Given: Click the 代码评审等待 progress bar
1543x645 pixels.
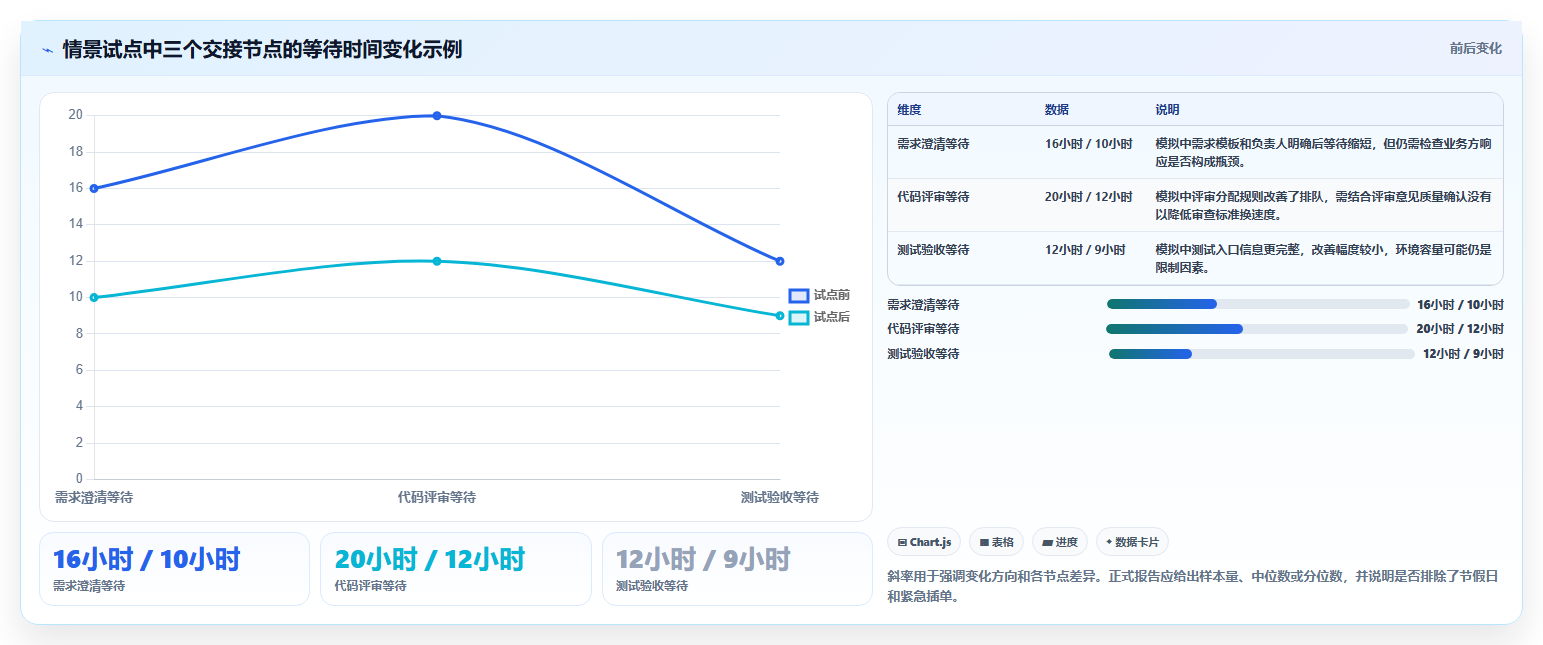Looking at the screenshot, I should point(1257,329).
